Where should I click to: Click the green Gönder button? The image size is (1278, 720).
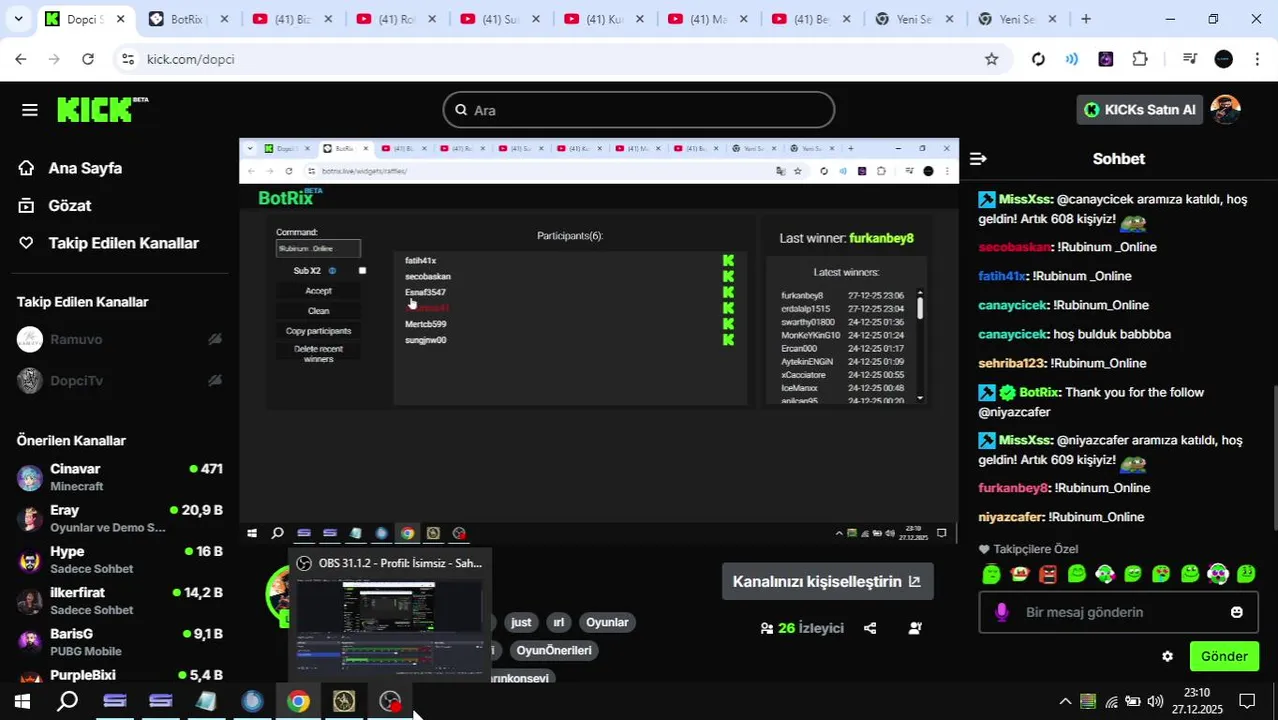click(x=1224, y=656)
